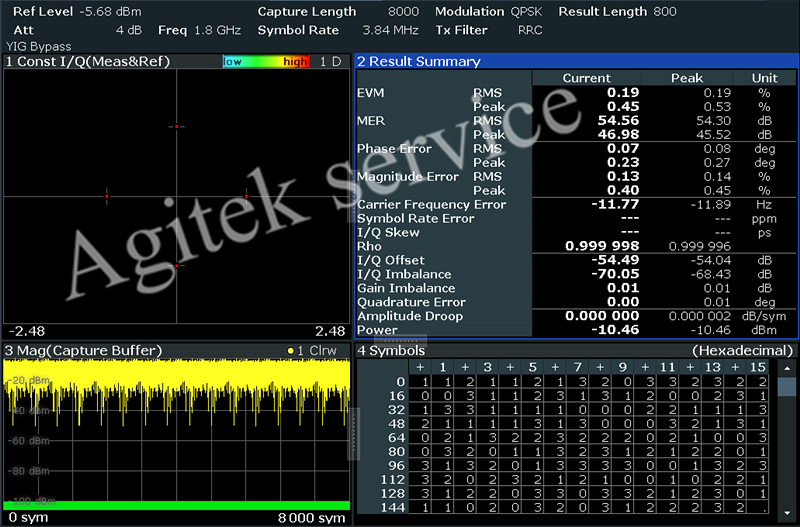
Task: Select column header 7 in Symbols table
Action: [578, 367]
